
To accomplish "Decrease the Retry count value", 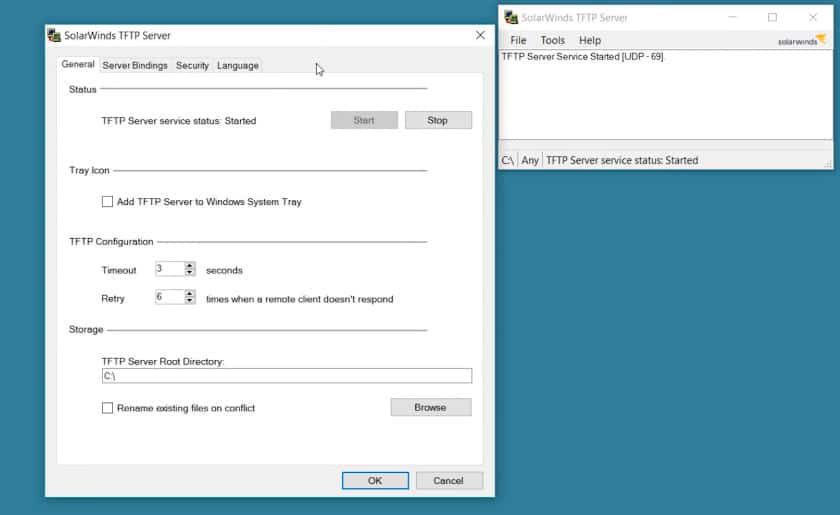I will pos(189,301).
